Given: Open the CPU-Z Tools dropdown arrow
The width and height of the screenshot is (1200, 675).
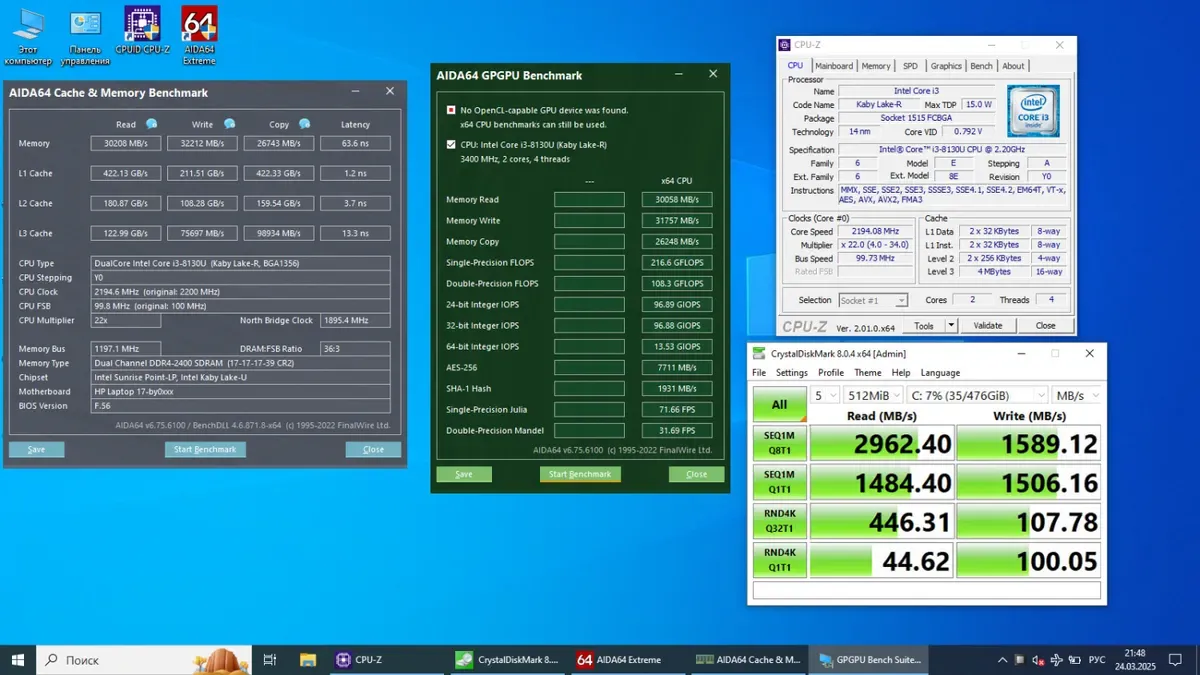Looking at the screenshot, I should [951, 325].
